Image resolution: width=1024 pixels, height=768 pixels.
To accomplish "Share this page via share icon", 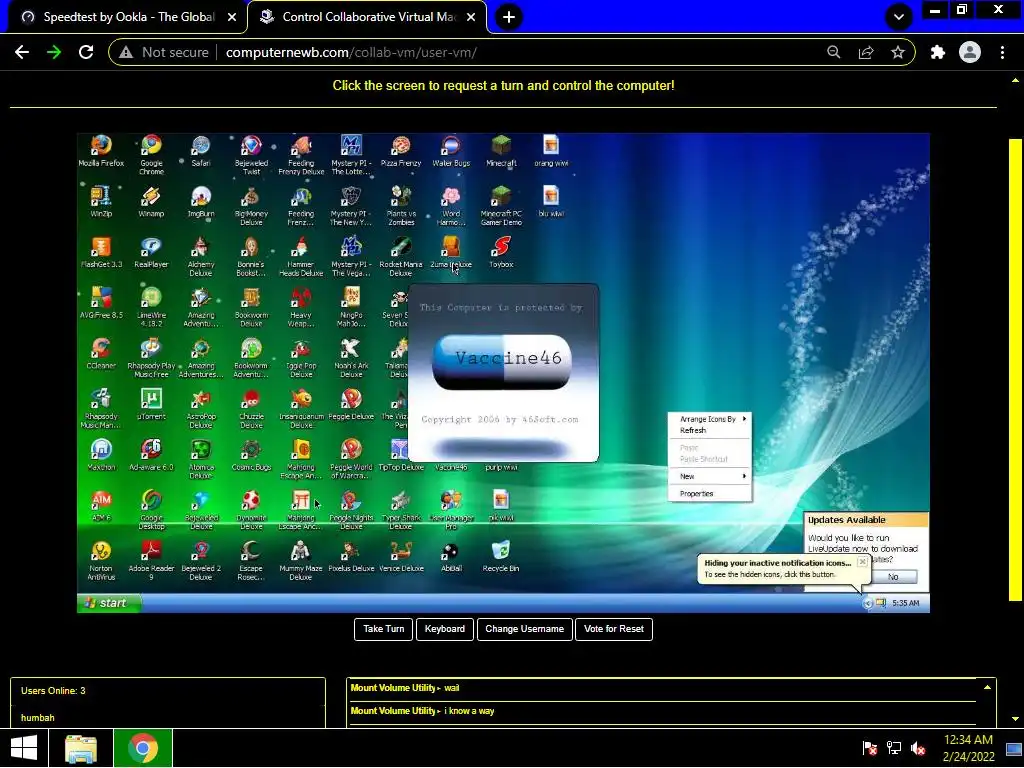I will (866, 52).
